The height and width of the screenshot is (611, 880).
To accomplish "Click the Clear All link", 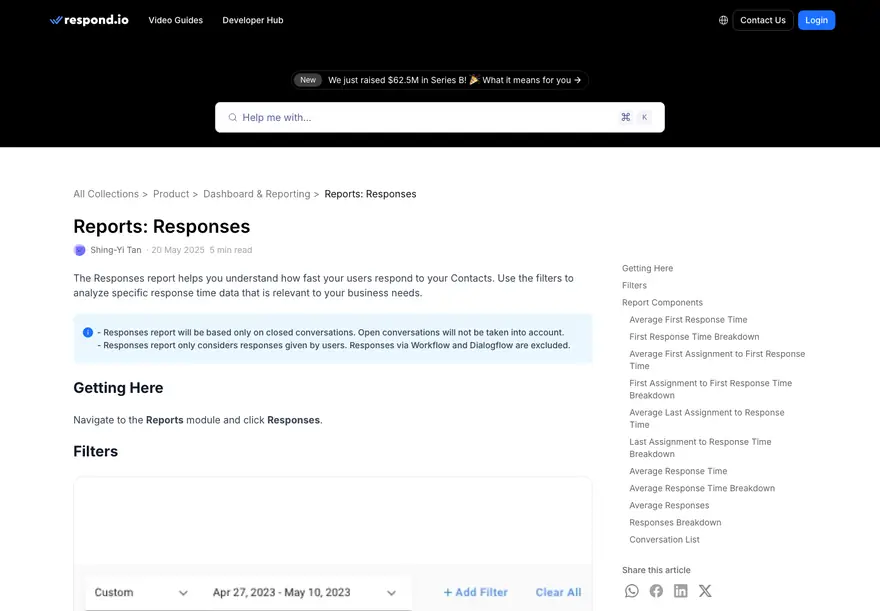I will tap(558, 592).
